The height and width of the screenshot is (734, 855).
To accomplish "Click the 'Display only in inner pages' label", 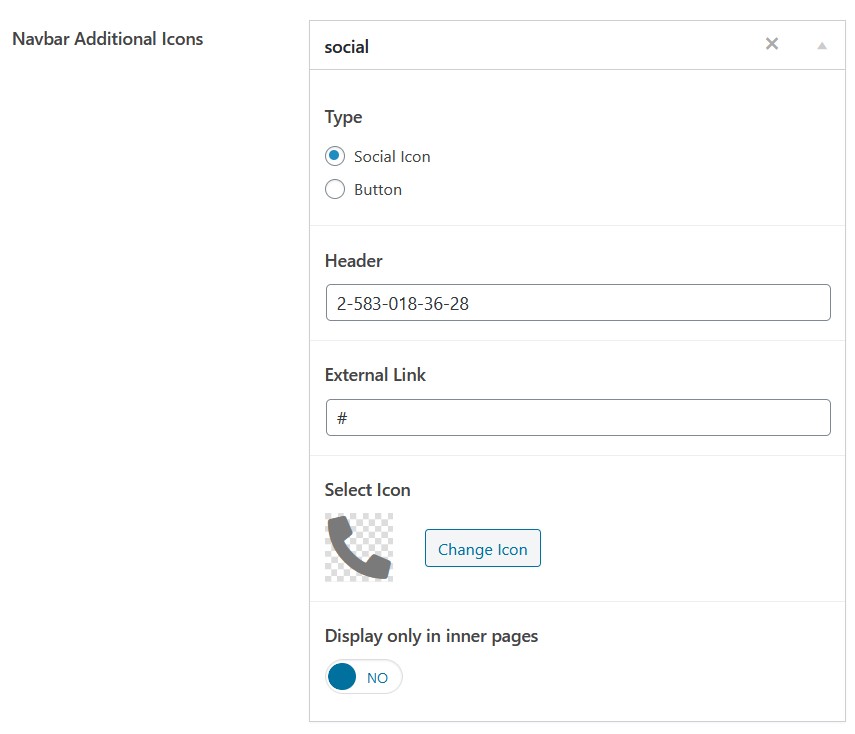I will coord(431,636).
